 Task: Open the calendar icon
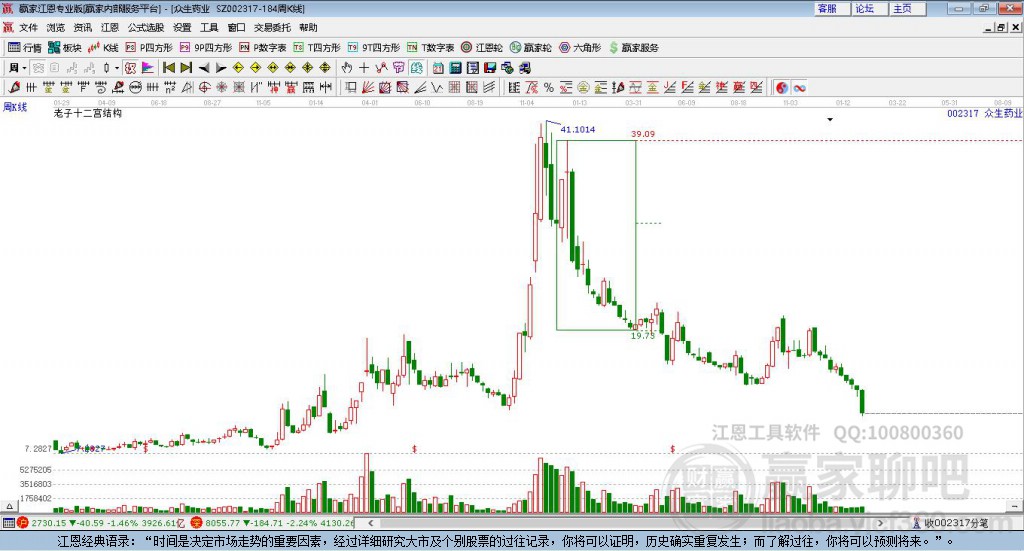[438, 68]
